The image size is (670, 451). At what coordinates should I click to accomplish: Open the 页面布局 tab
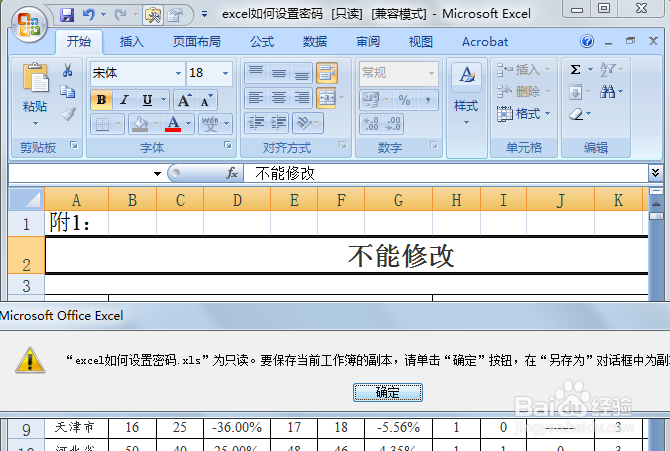click(x=197, y=41)
